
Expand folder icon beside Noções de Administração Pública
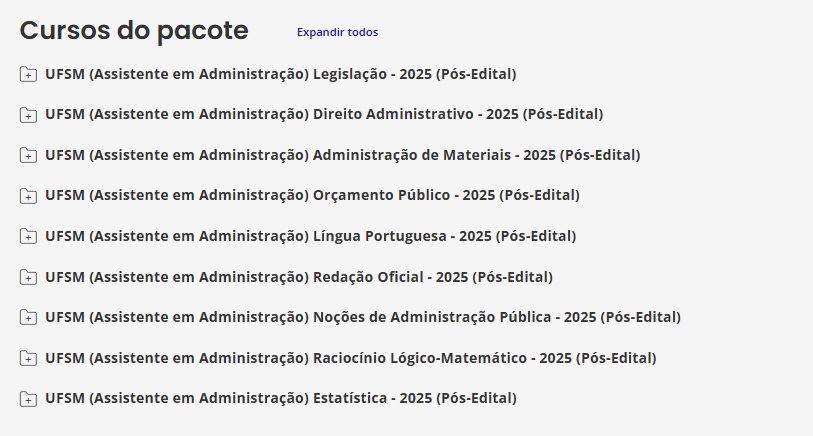(x=28, y=317)
